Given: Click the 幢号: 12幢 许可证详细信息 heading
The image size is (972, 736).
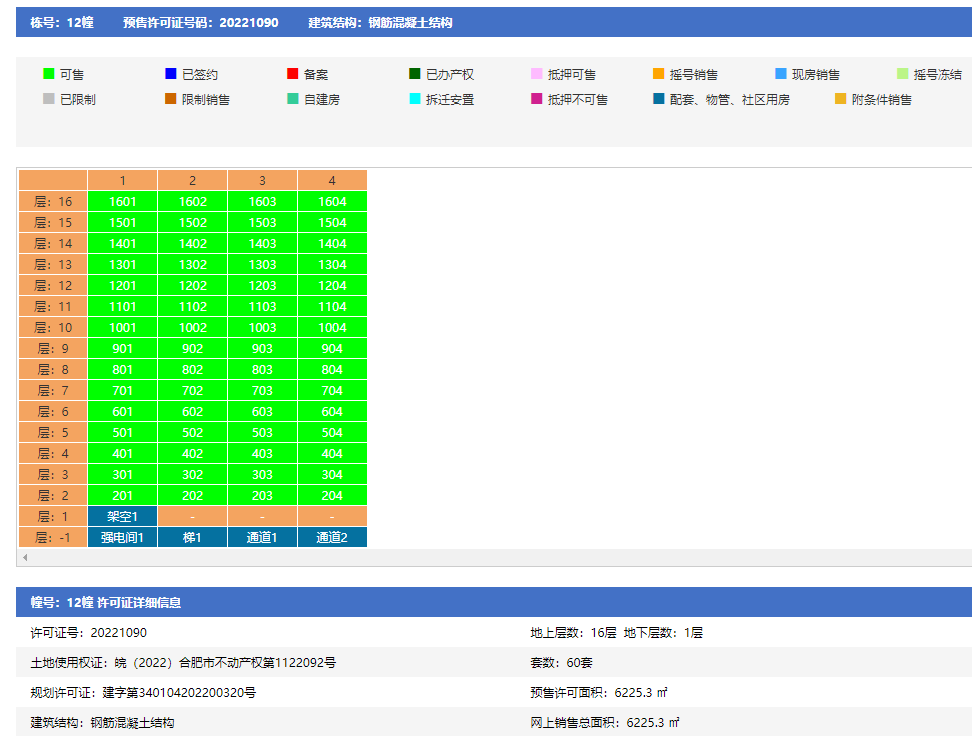Looking at the screenshot, I should (x=105, y=602).
